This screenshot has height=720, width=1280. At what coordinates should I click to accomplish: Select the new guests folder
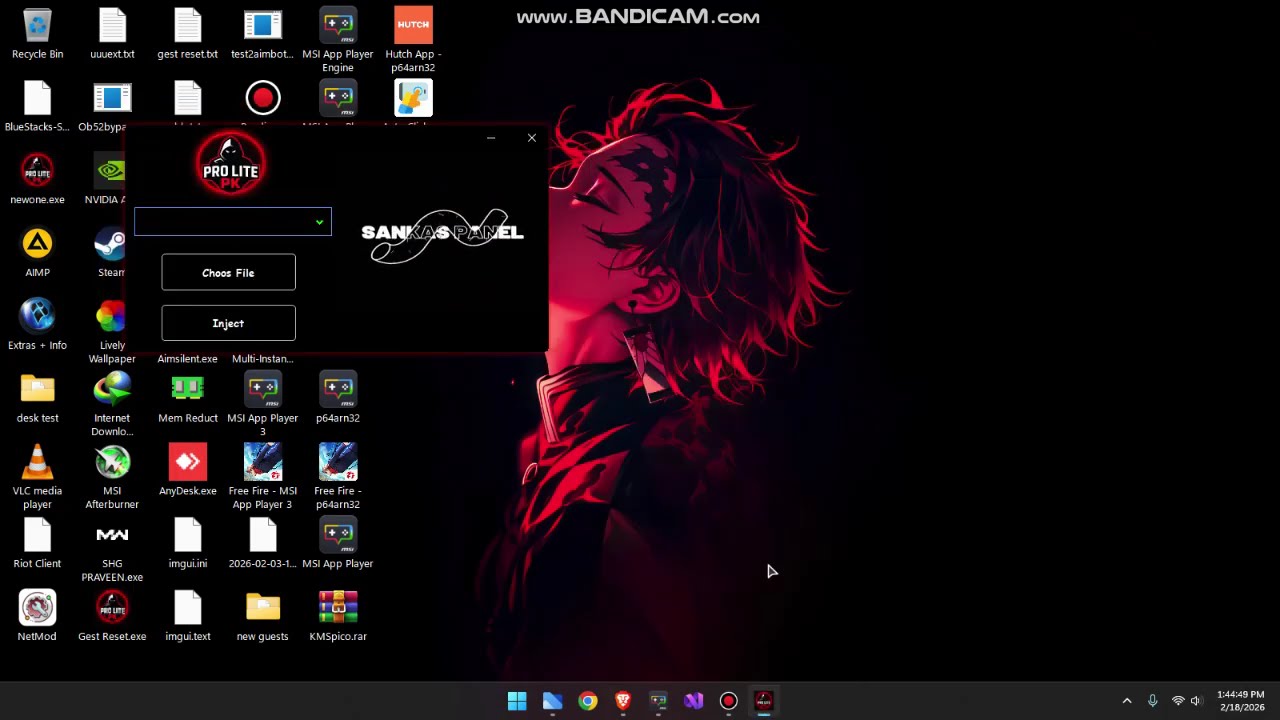(x=263, y=616)
